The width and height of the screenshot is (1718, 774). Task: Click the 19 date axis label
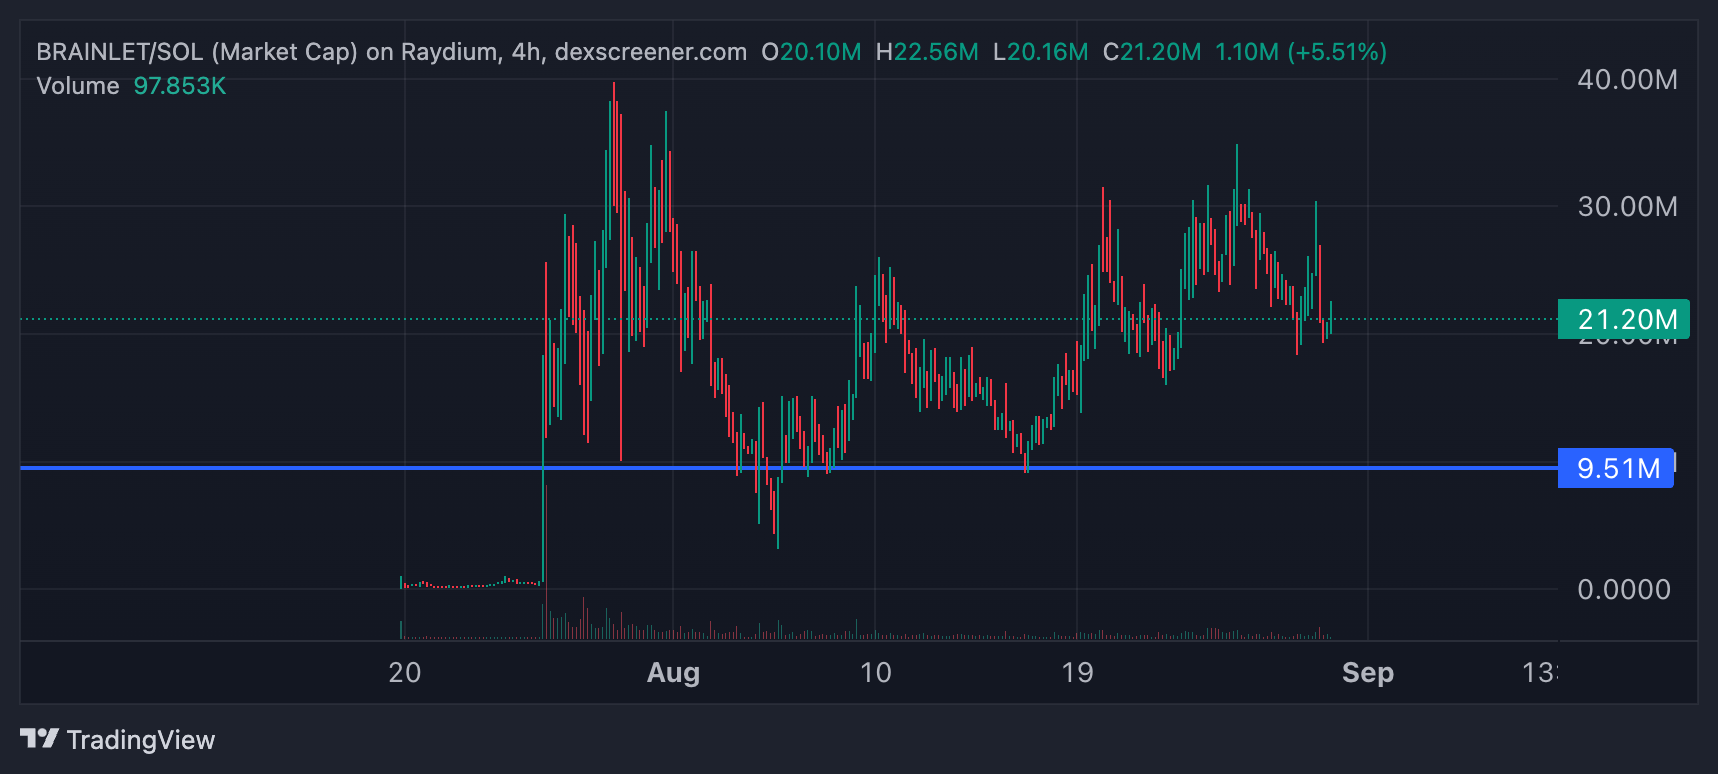click(x=1078, y=672)
